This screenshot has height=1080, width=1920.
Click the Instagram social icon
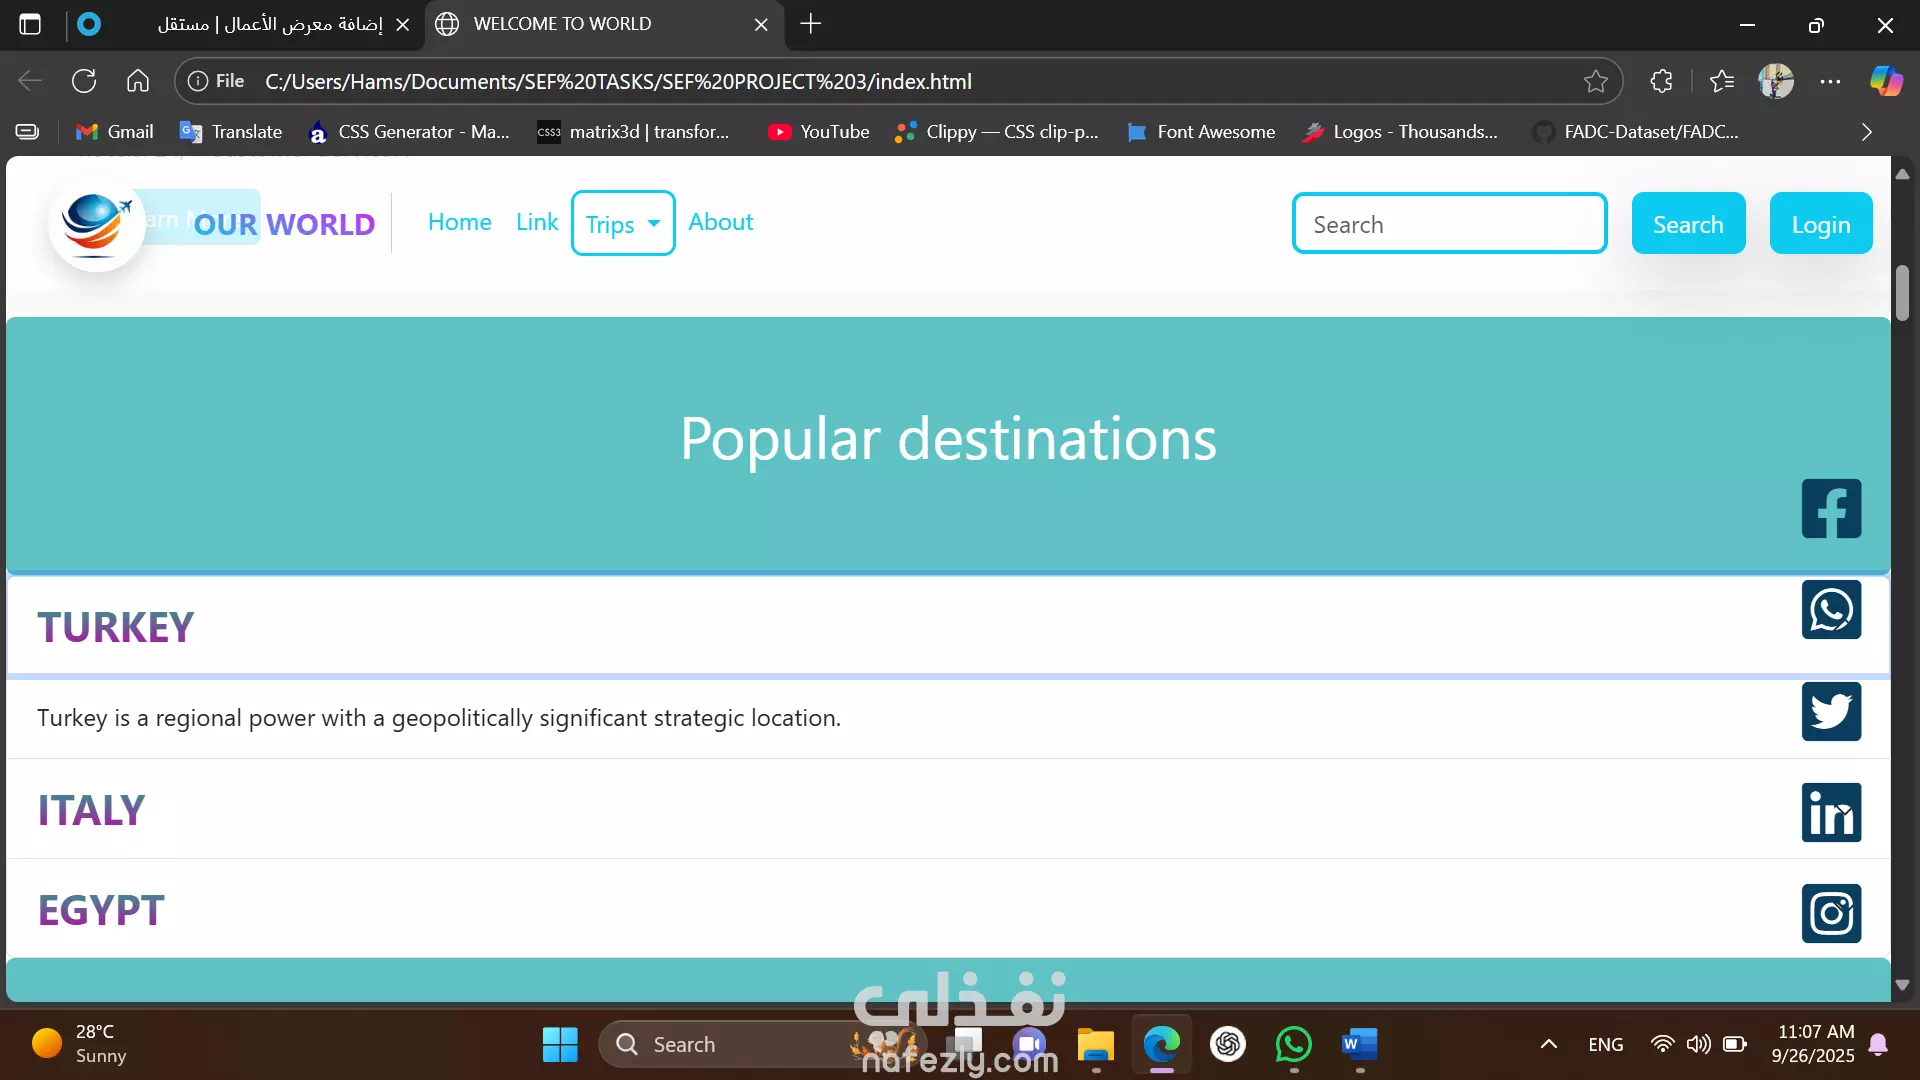[1831, 913]
